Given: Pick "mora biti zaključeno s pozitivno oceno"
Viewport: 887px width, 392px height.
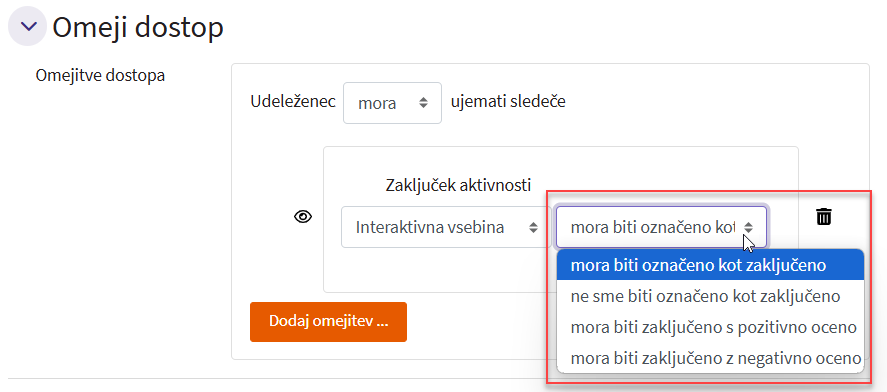Looking at the screenshot, I should (x=711, y=327).
